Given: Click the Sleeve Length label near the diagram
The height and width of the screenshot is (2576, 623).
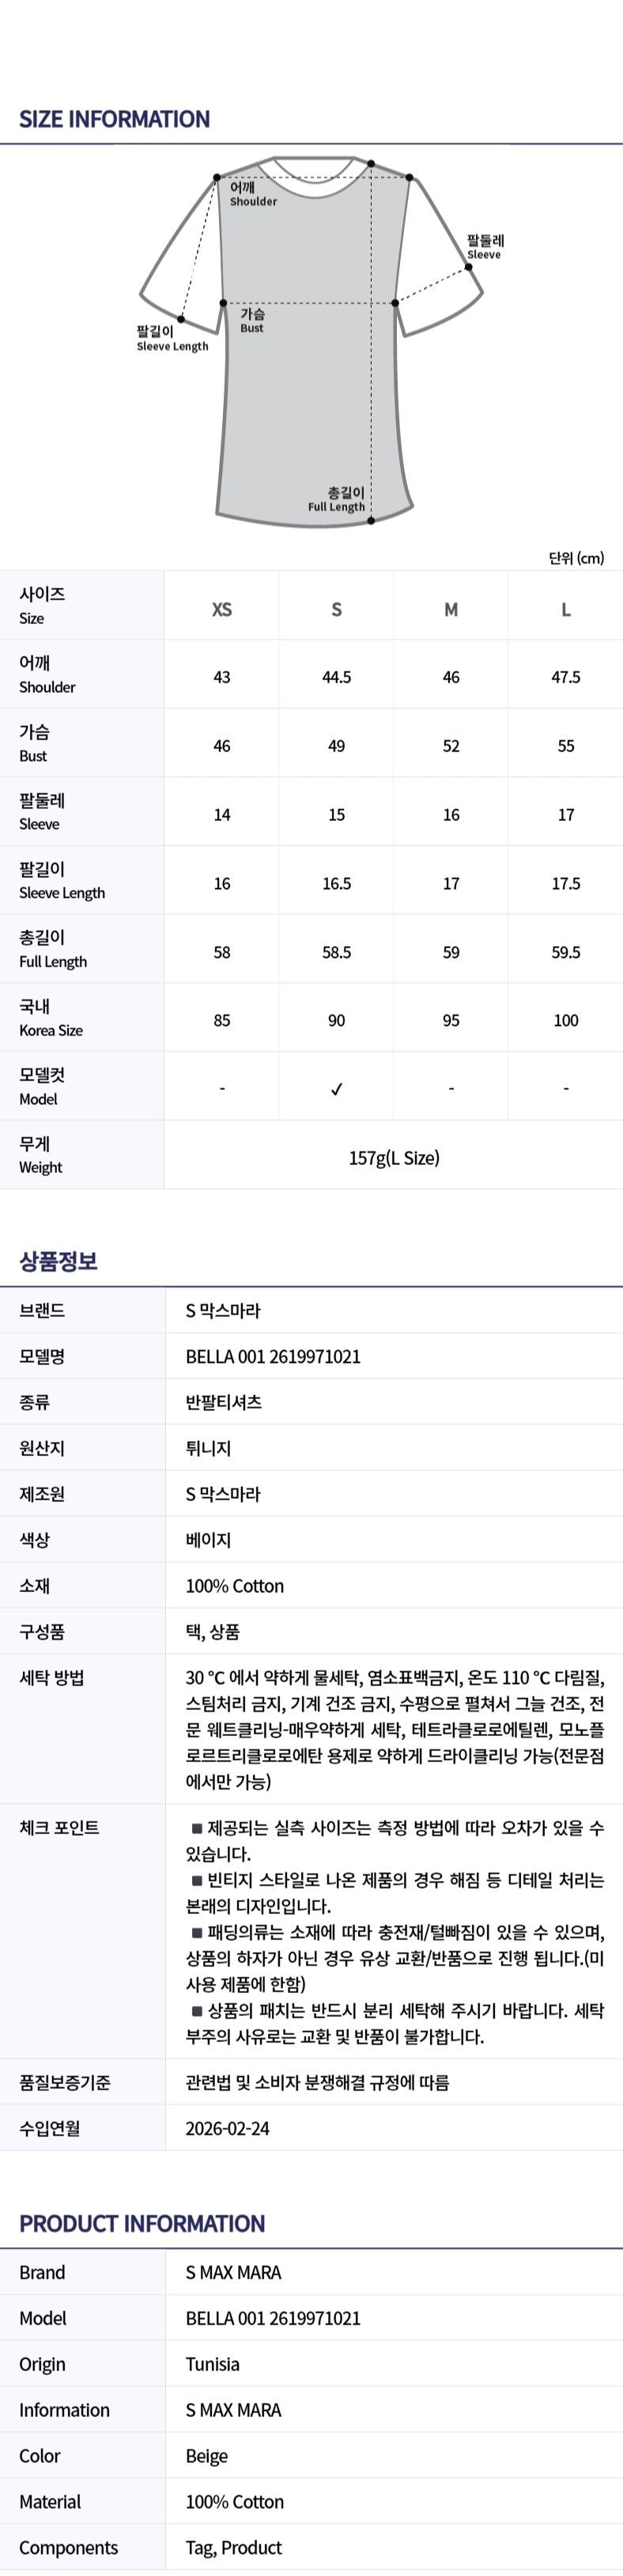Looking at the screenshot, I should coord(171,338).
